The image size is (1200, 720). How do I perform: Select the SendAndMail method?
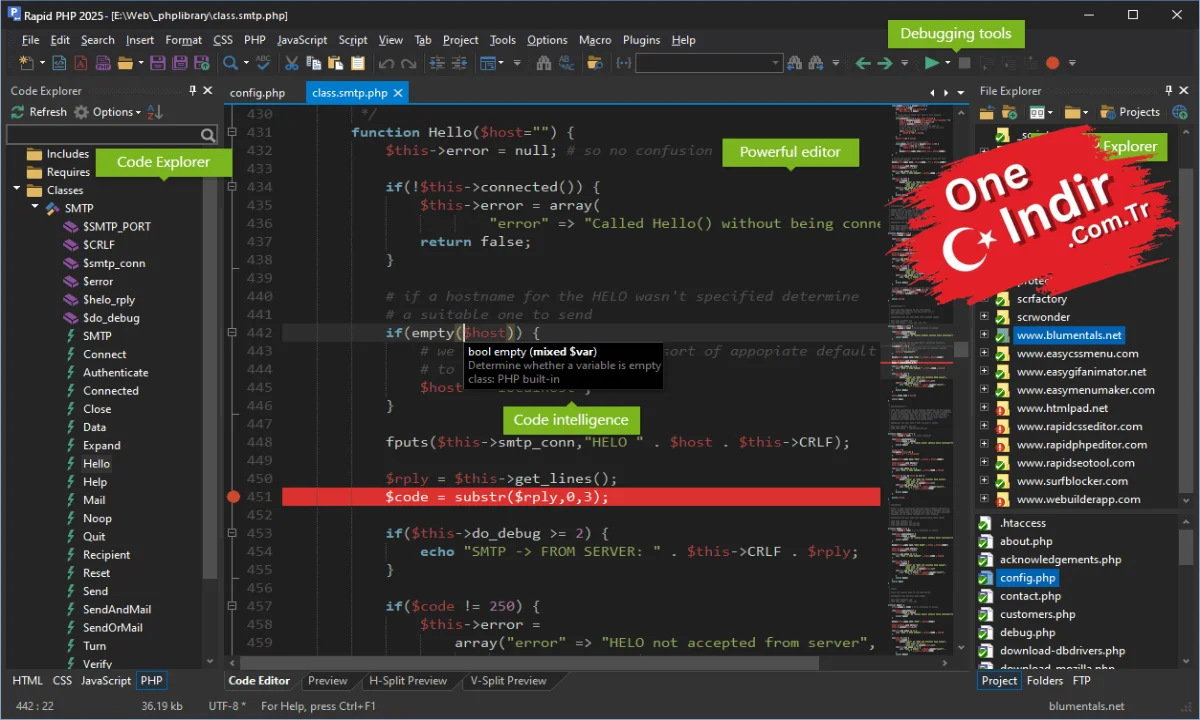(x=117, y=609)
